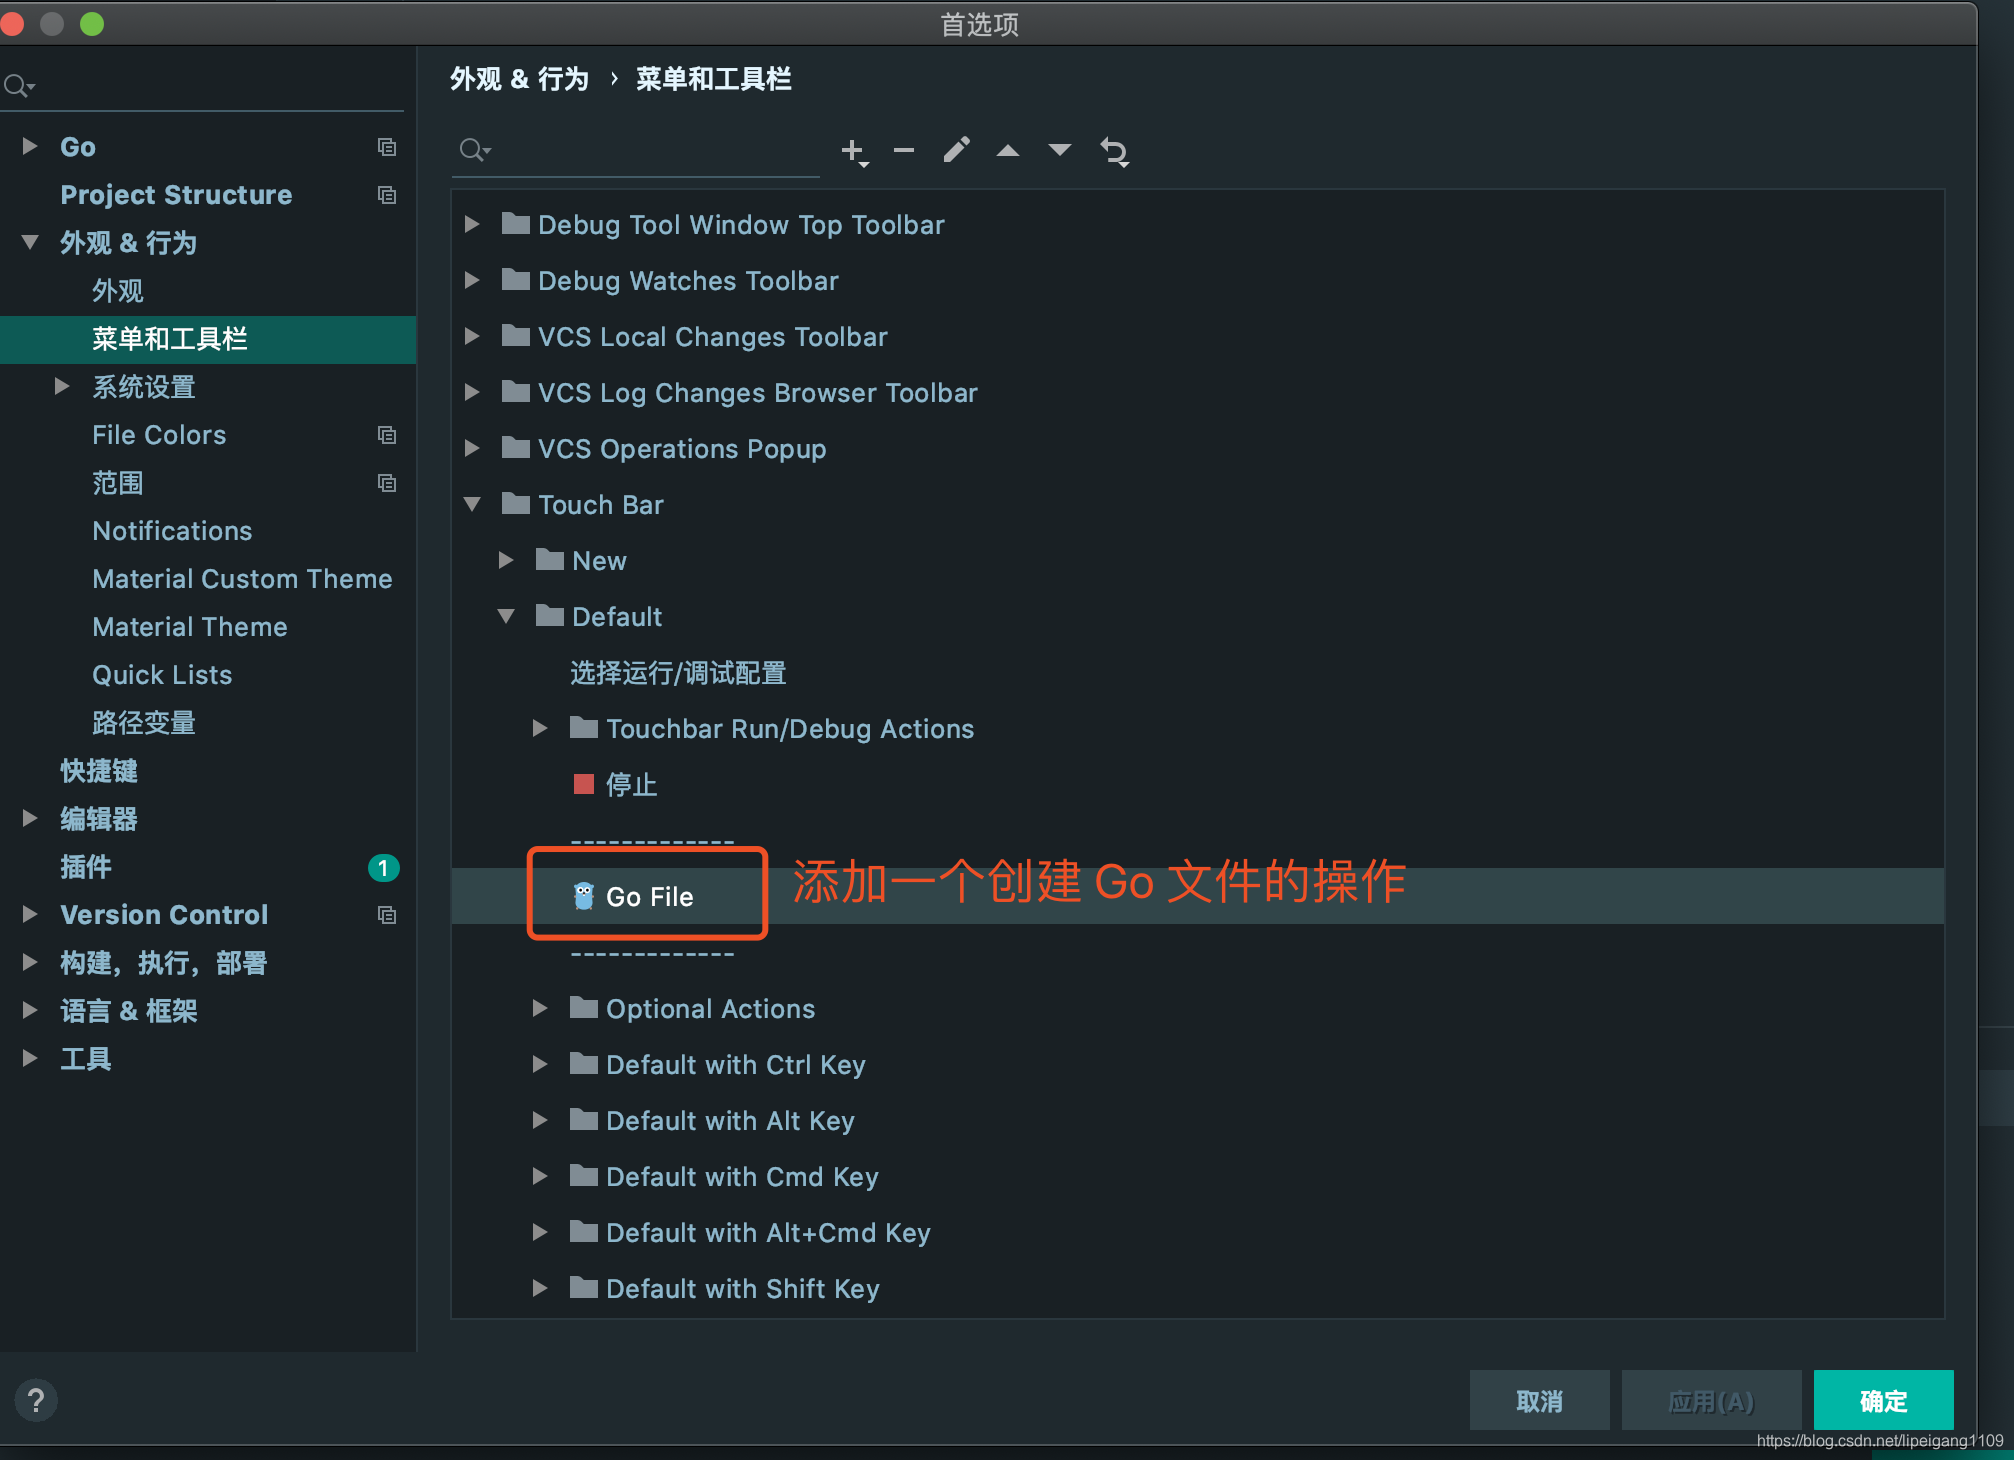Expand Debug Tool Window Top Toolbar
2014x1460 pixels.
coord(472,224)
